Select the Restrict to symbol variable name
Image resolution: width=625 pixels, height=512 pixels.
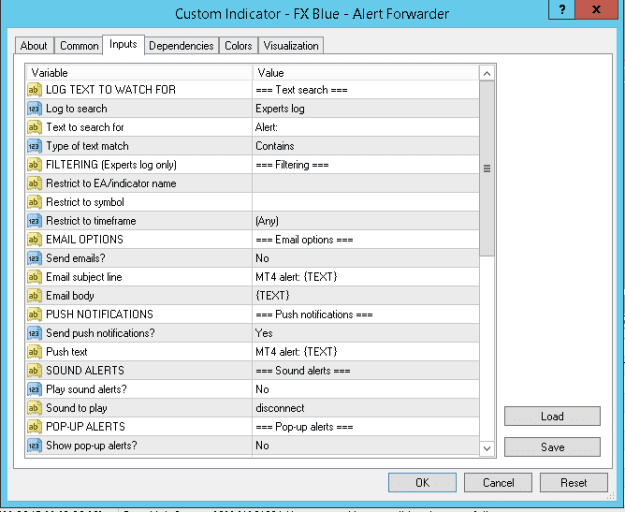tap(85, 202)
